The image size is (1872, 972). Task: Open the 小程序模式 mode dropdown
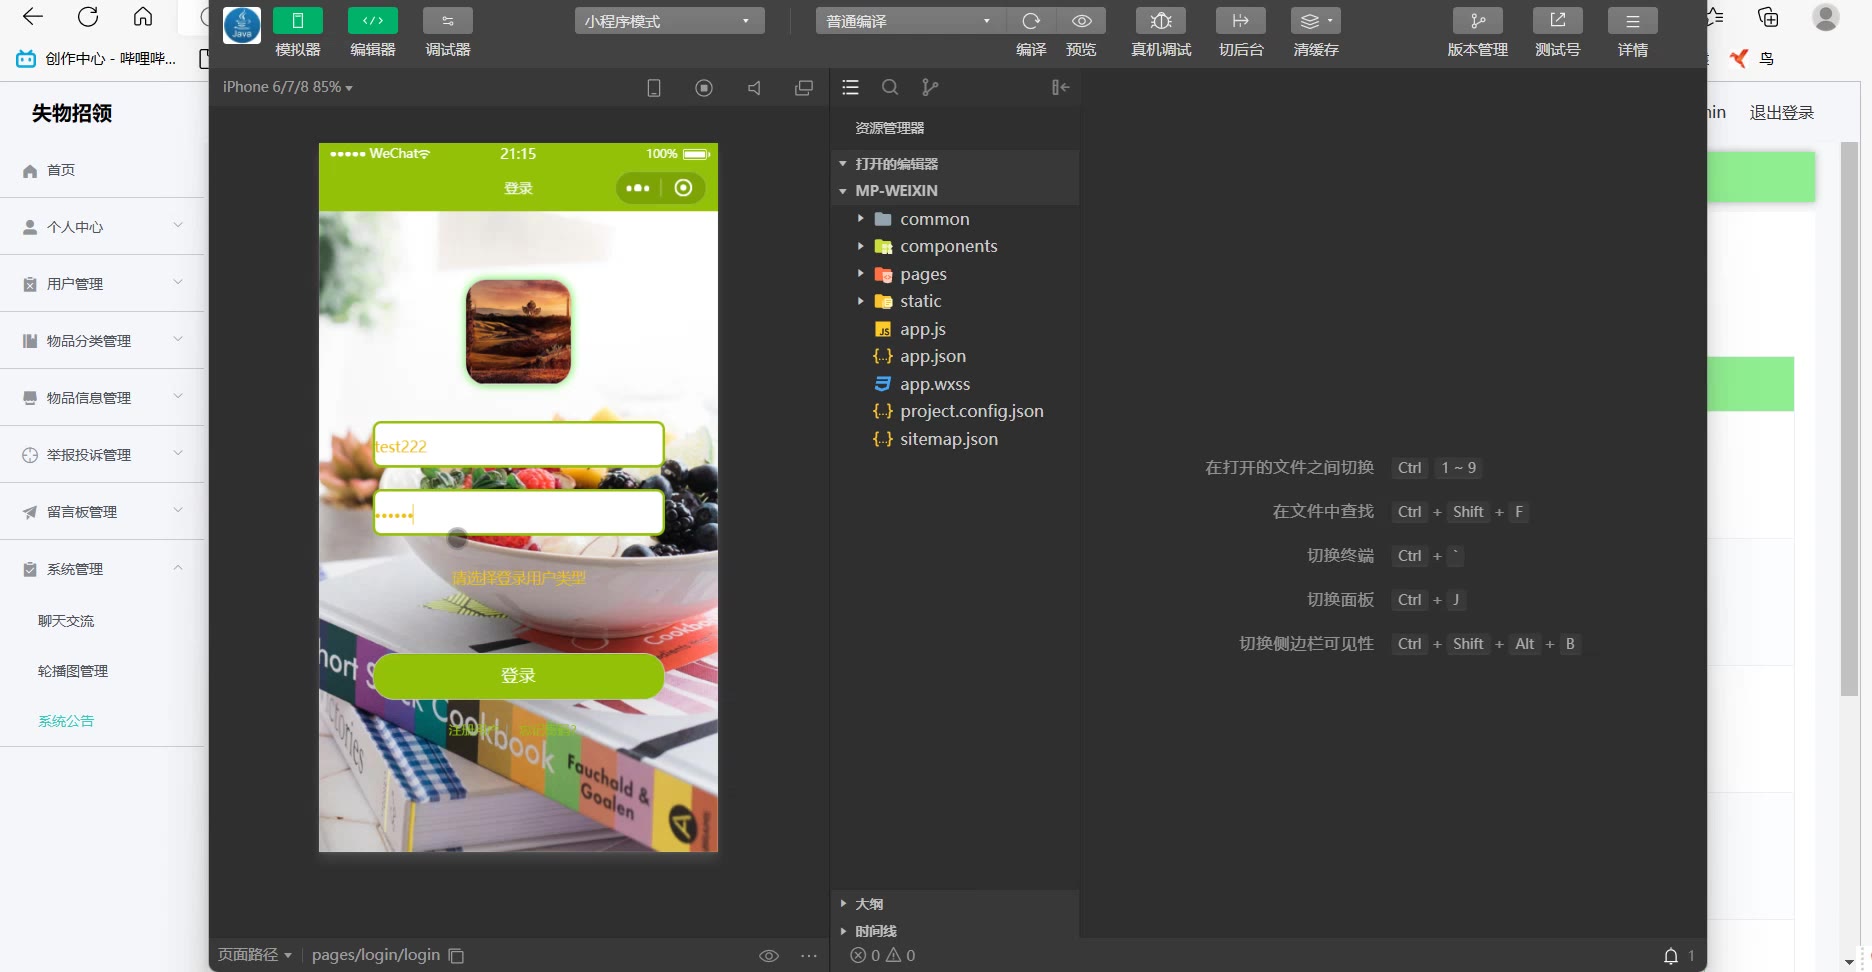[670, 21]
